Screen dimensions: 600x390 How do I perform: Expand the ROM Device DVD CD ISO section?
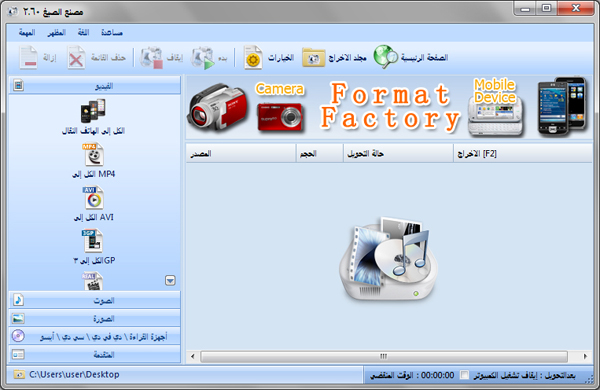click(95, 336)
